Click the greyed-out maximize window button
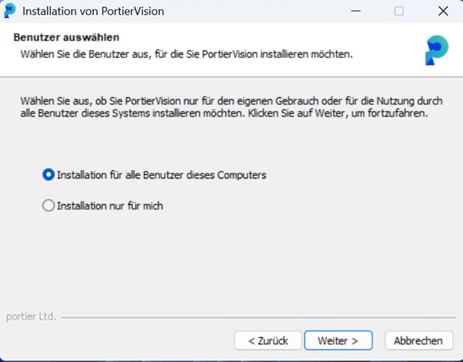The height and width of the screenshot is (362, 463). point(399,11)
